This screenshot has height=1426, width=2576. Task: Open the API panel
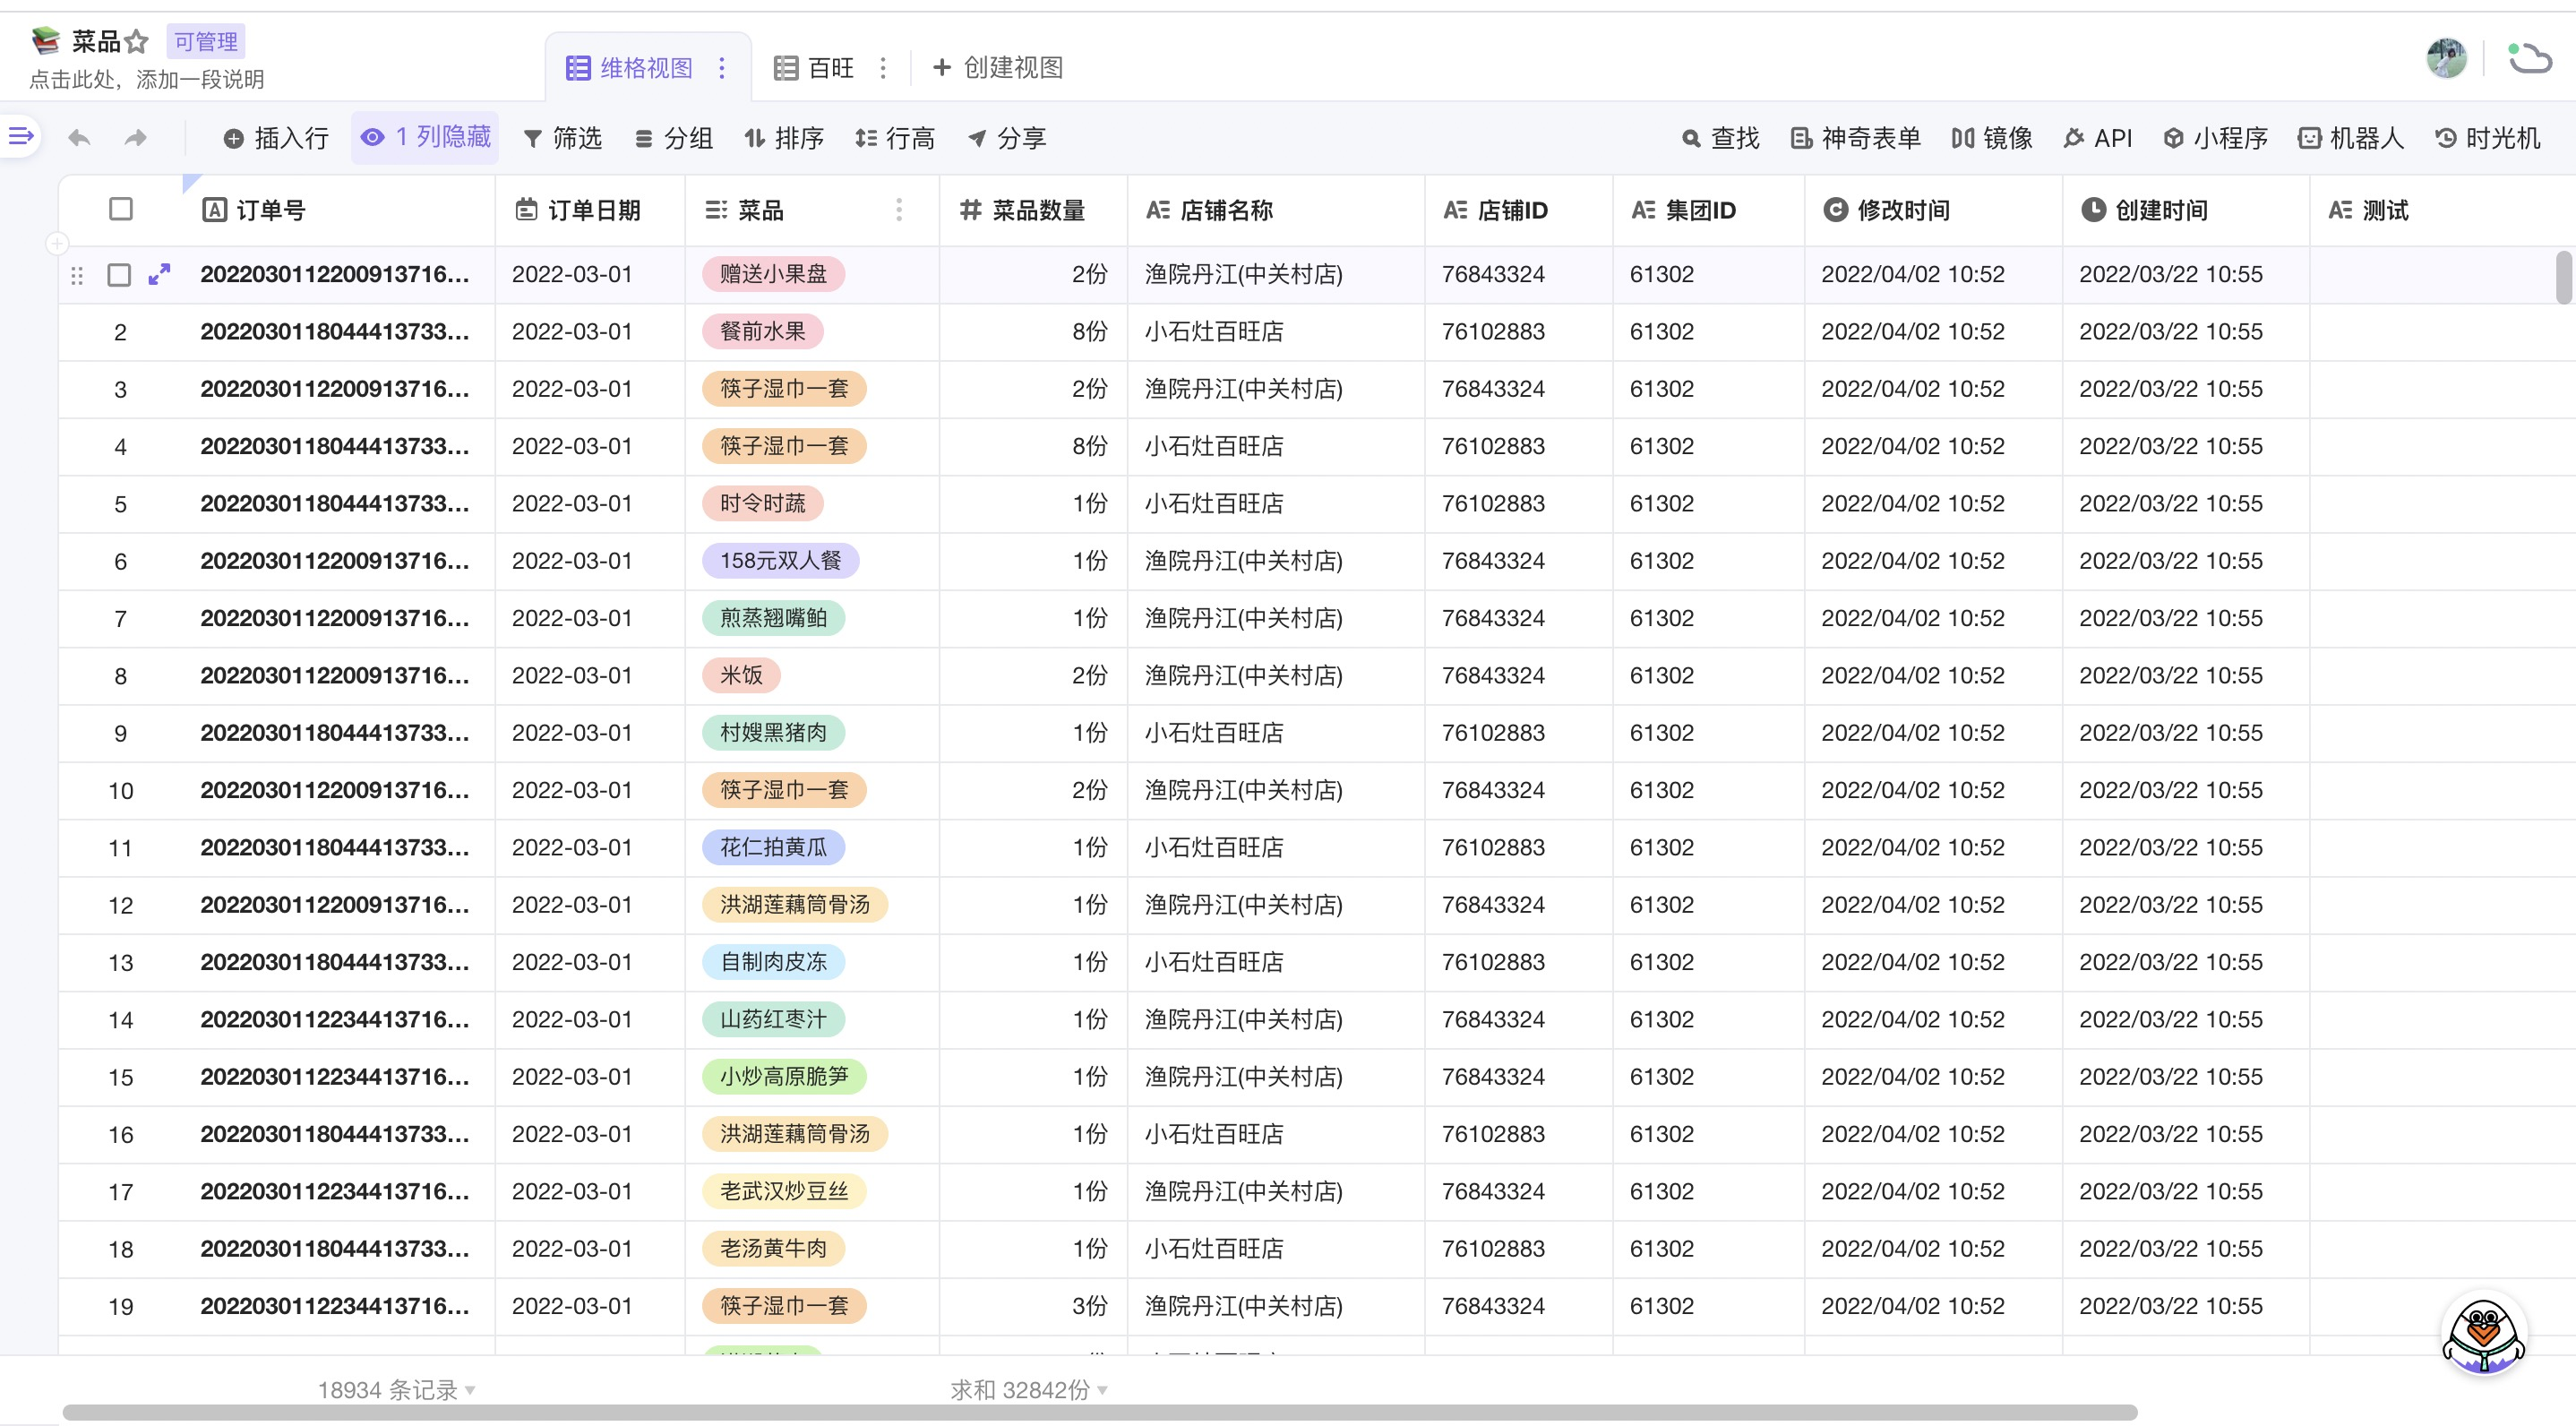tap(2098, 138)
